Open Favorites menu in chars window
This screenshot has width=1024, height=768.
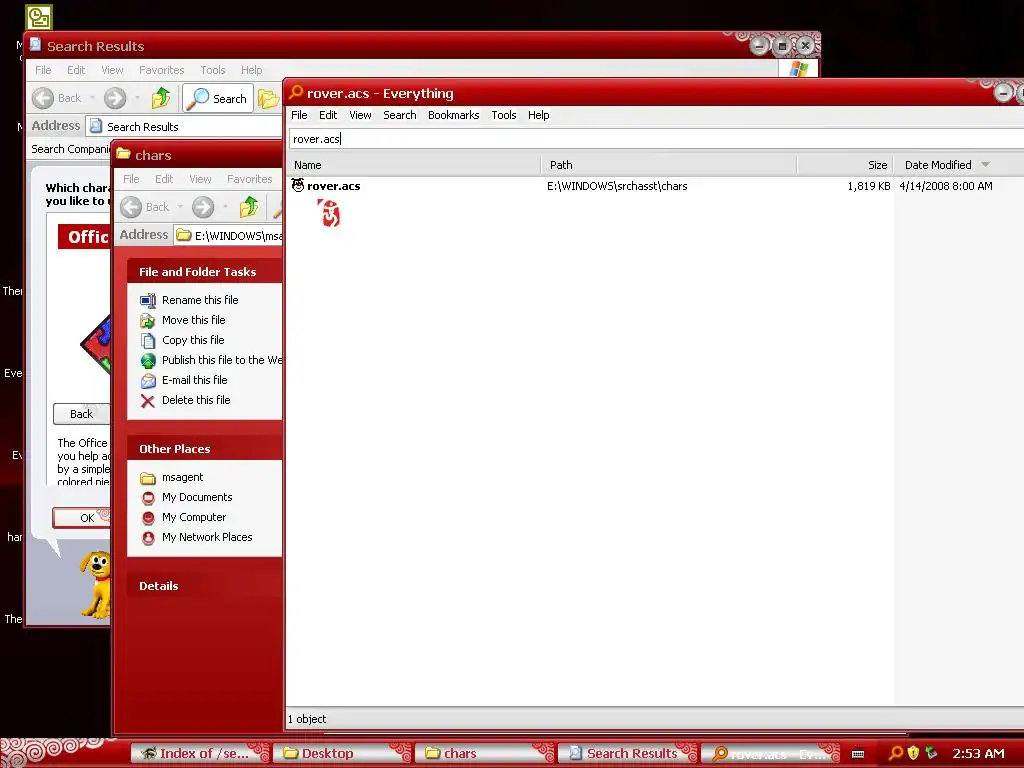(x=249, y=179)
